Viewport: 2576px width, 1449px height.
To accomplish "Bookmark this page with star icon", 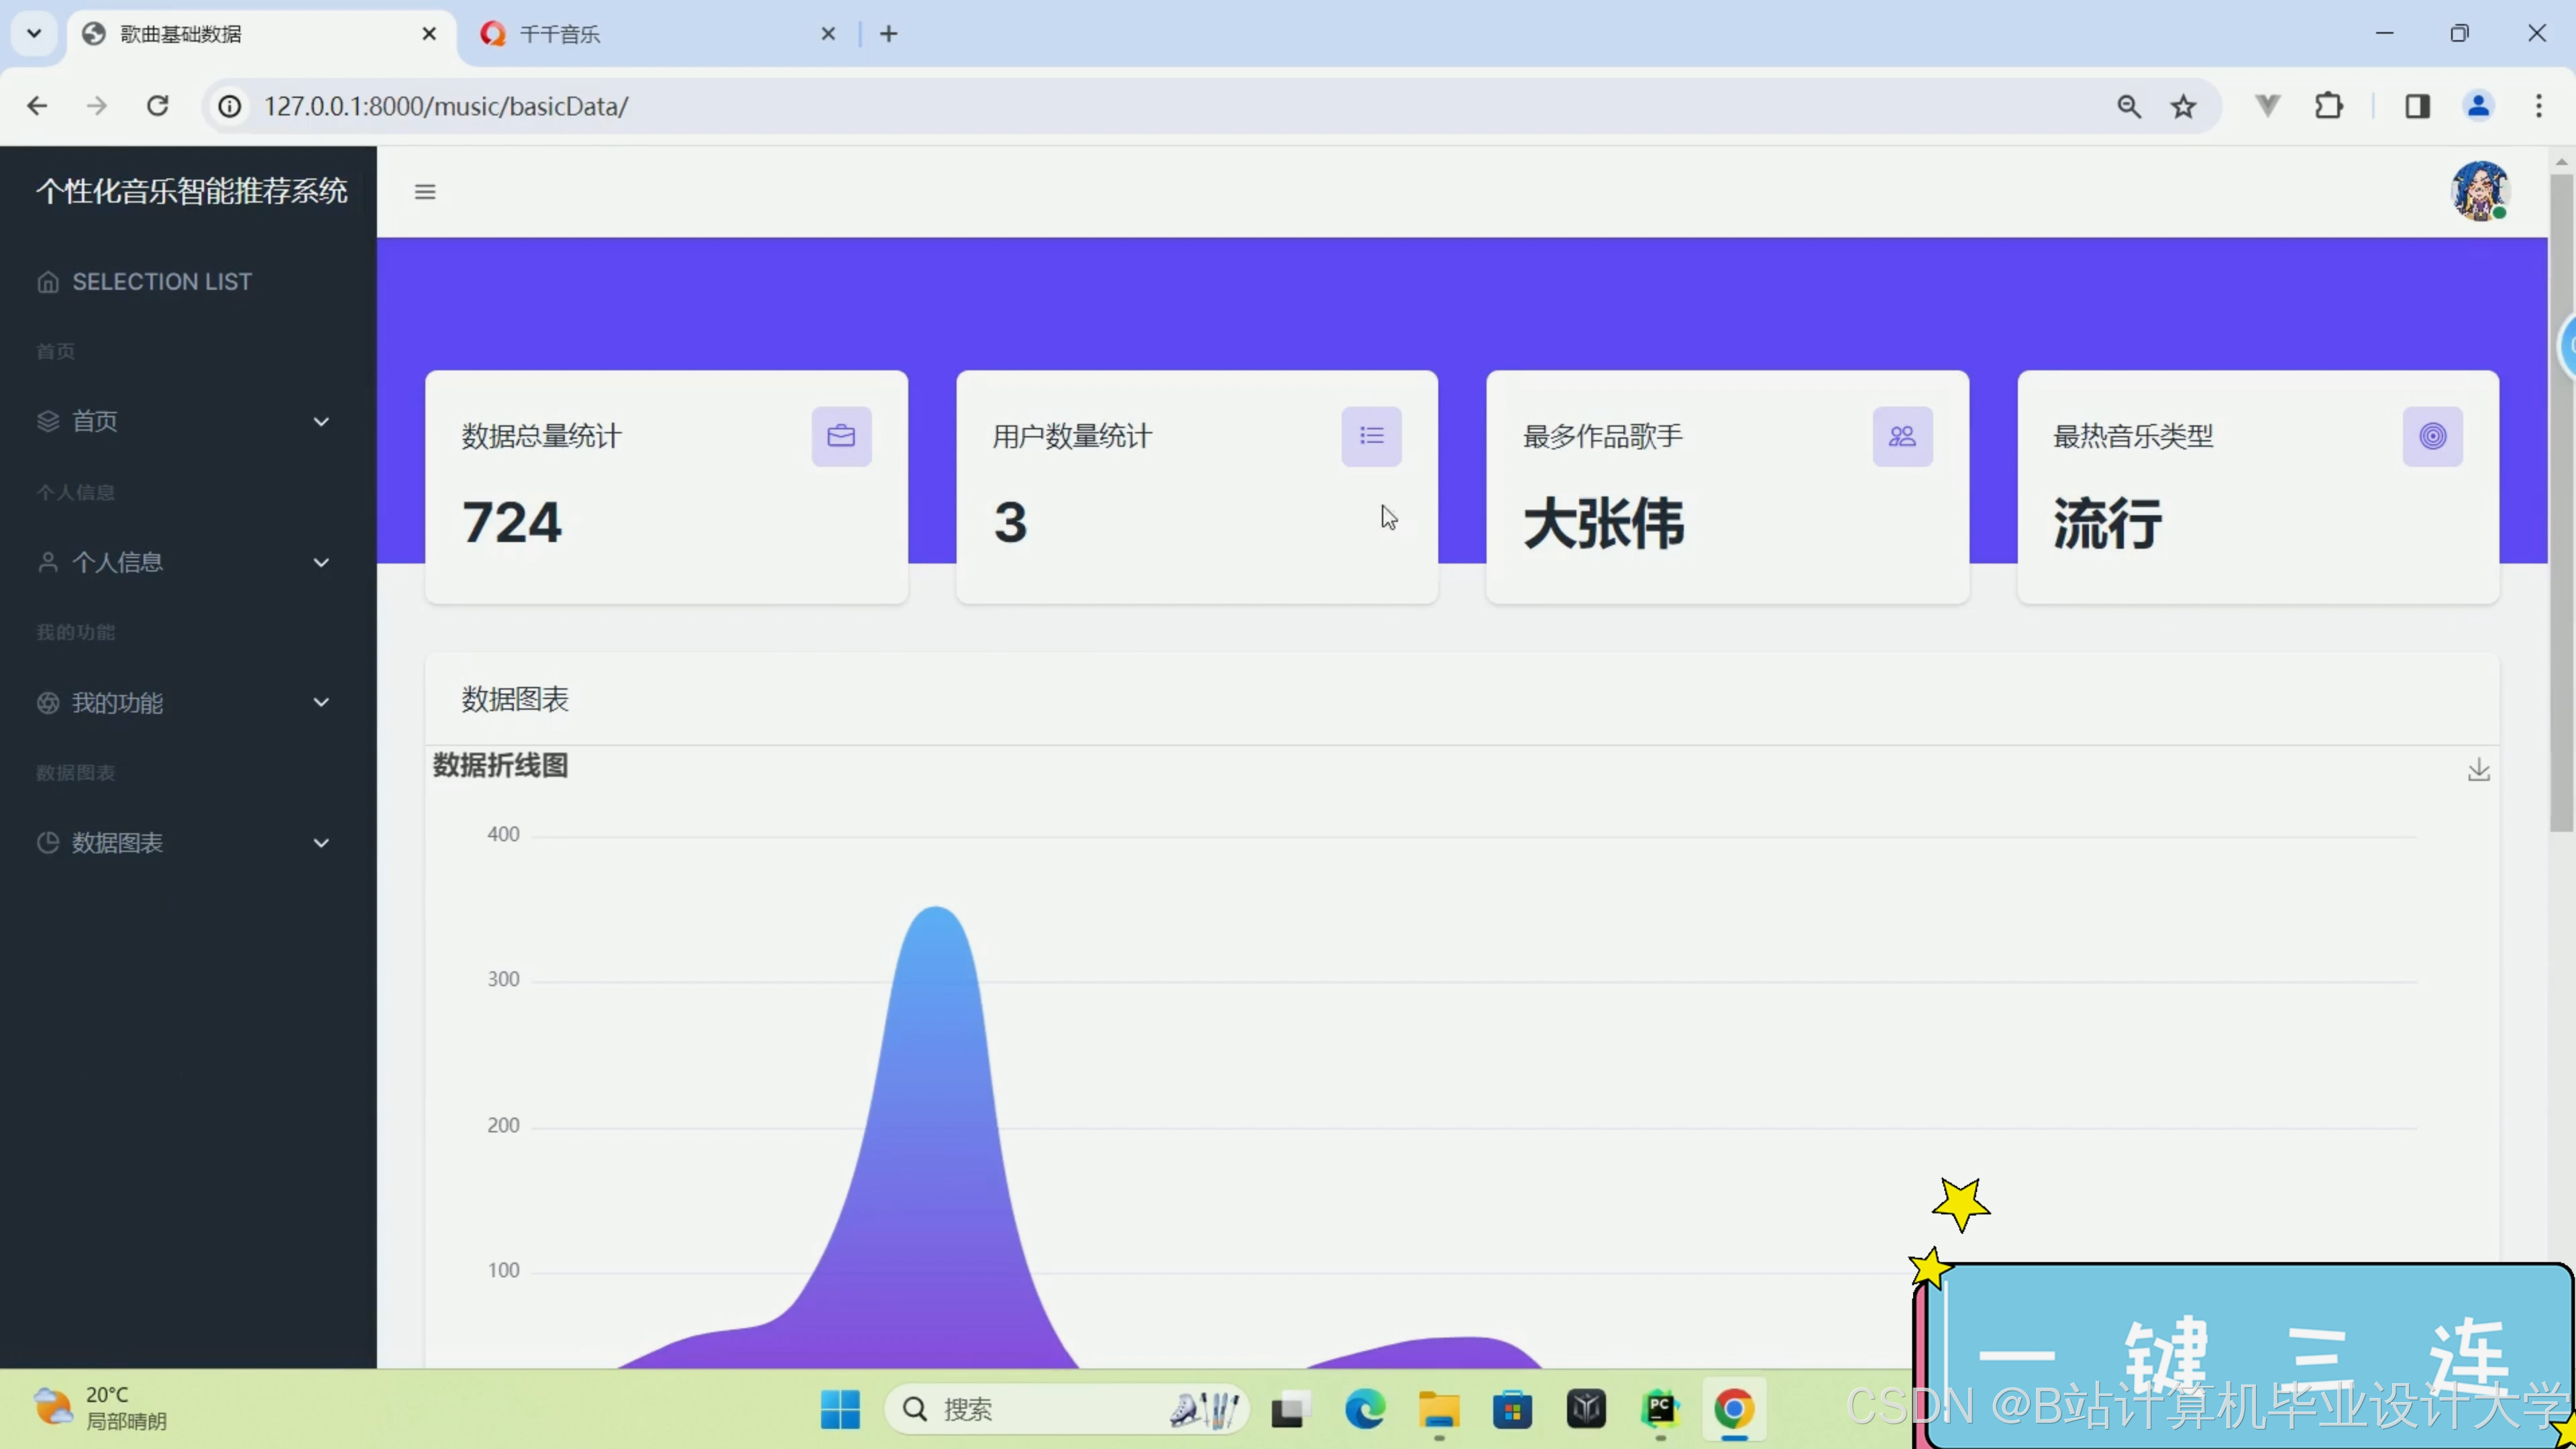I will click(x=2183, y=106).
